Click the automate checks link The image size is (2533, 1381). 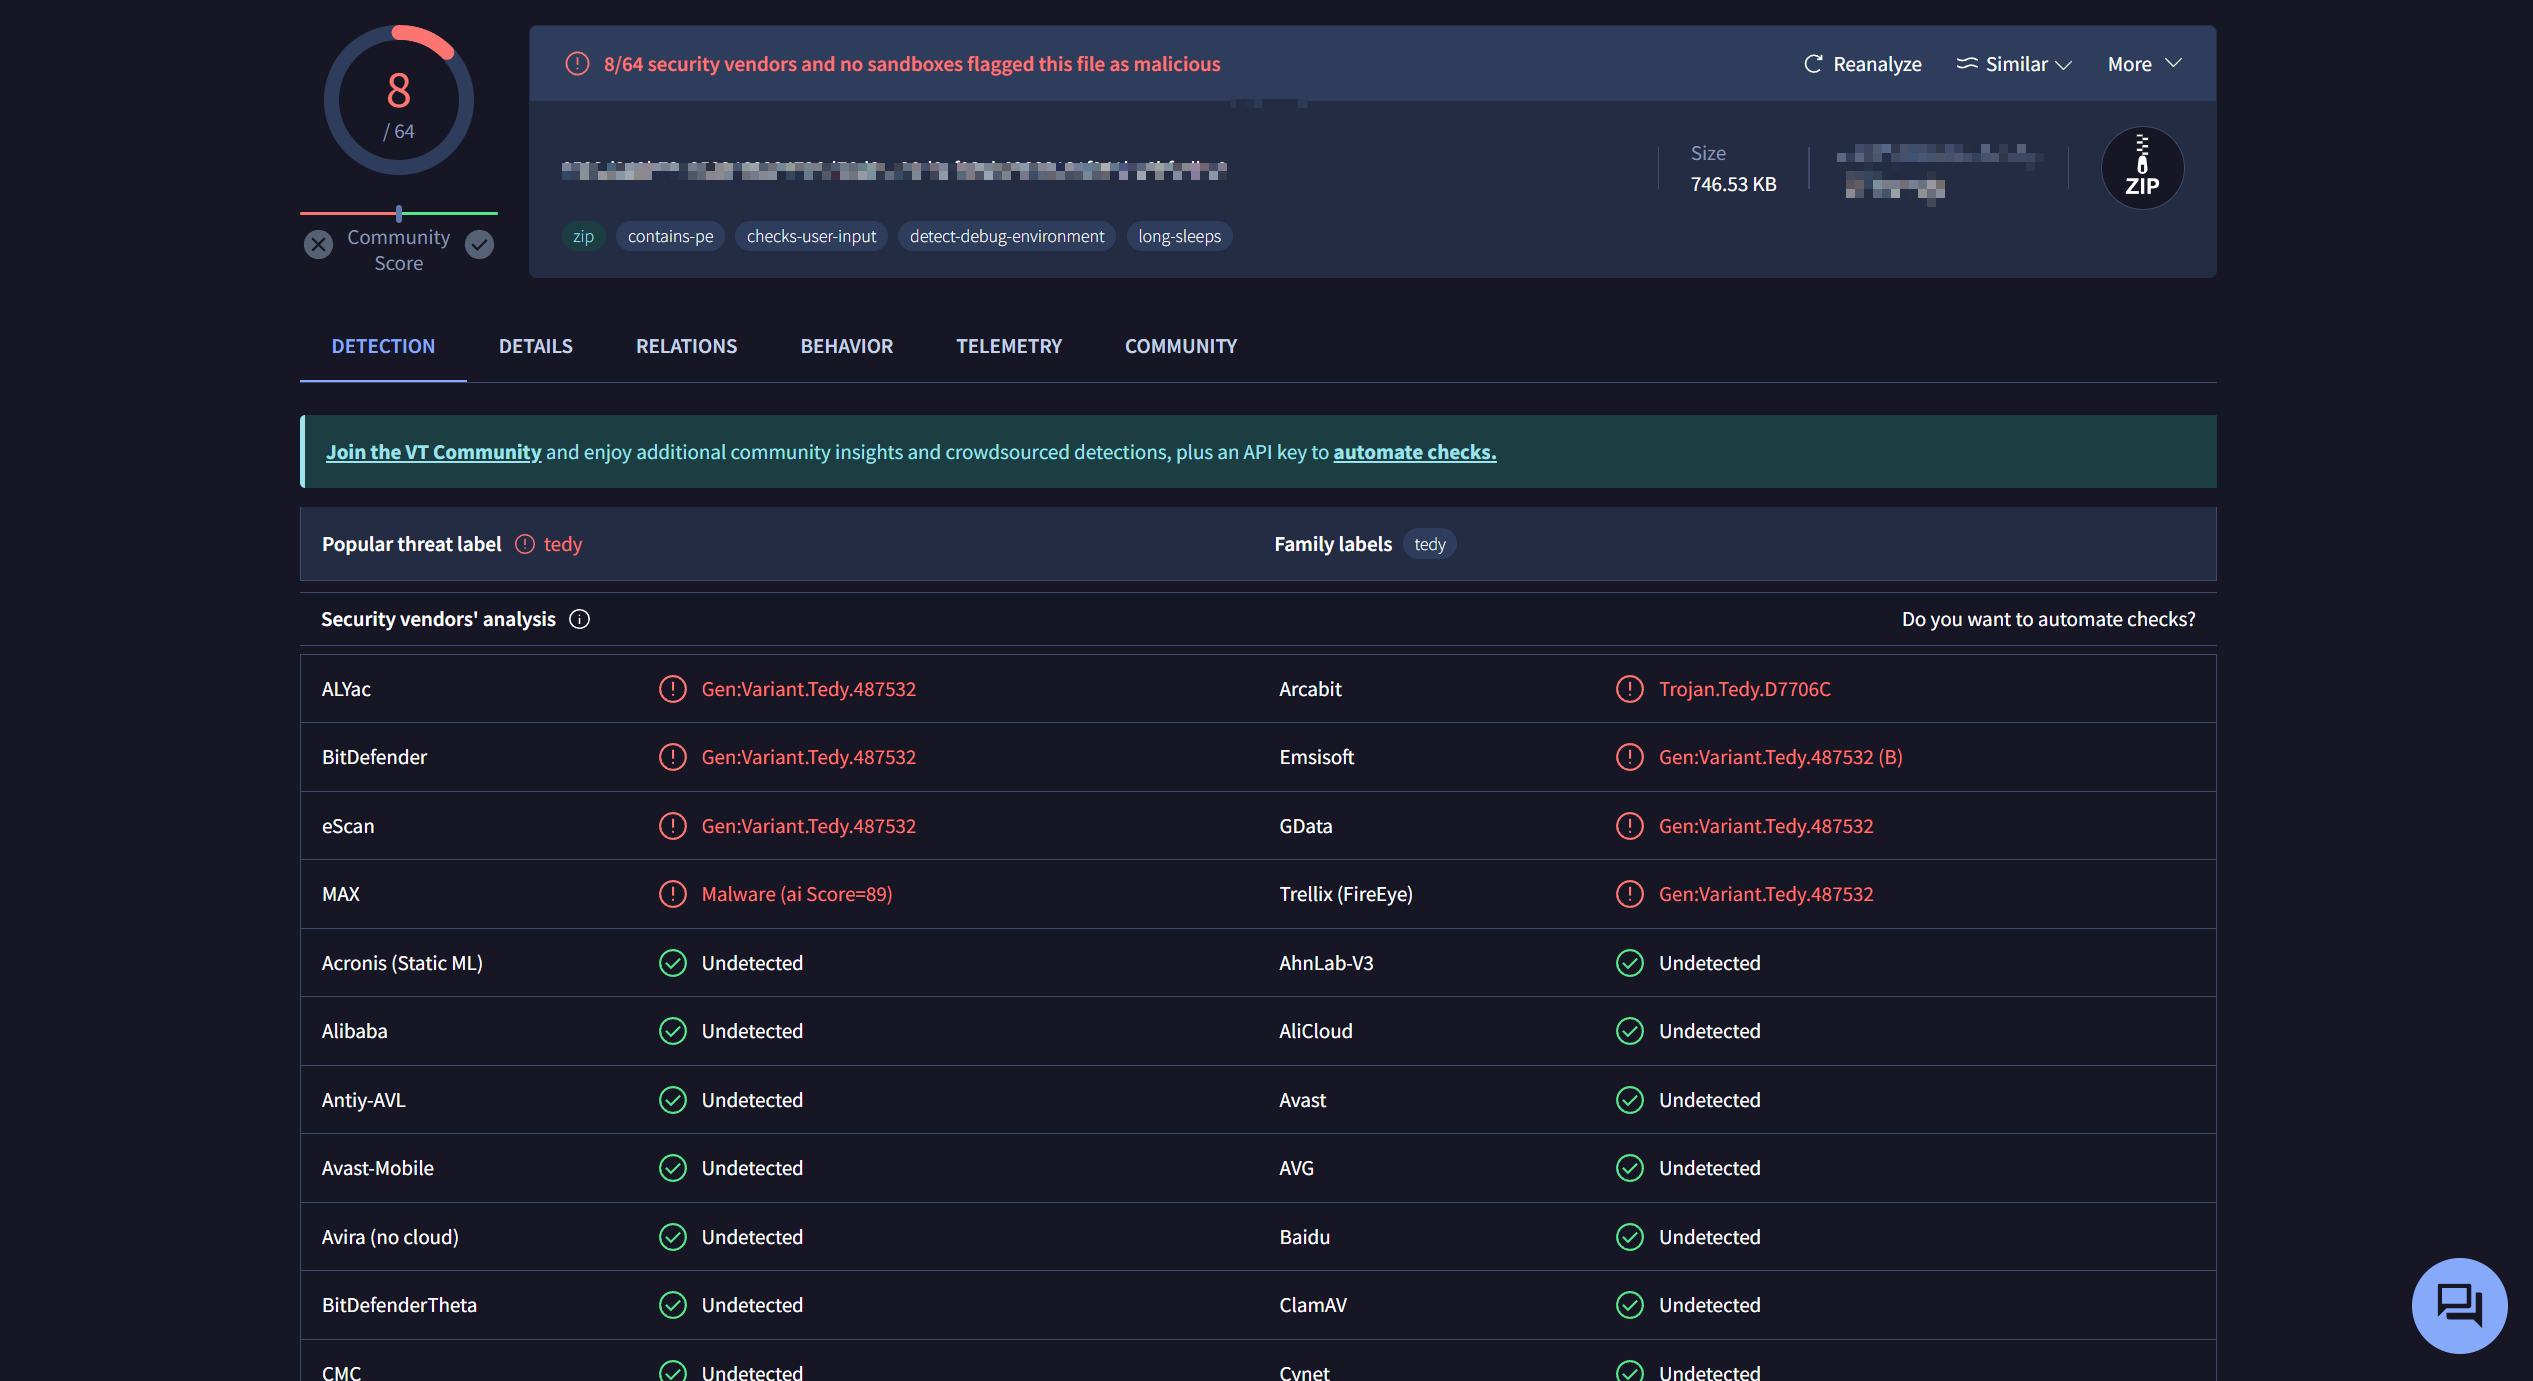tap(1414, 452)
